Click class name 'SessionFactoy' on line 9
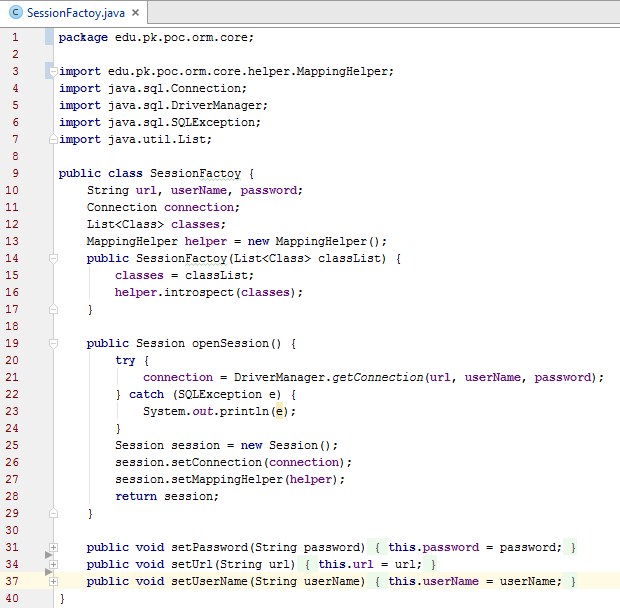620x608 pixels. point(195,173)
